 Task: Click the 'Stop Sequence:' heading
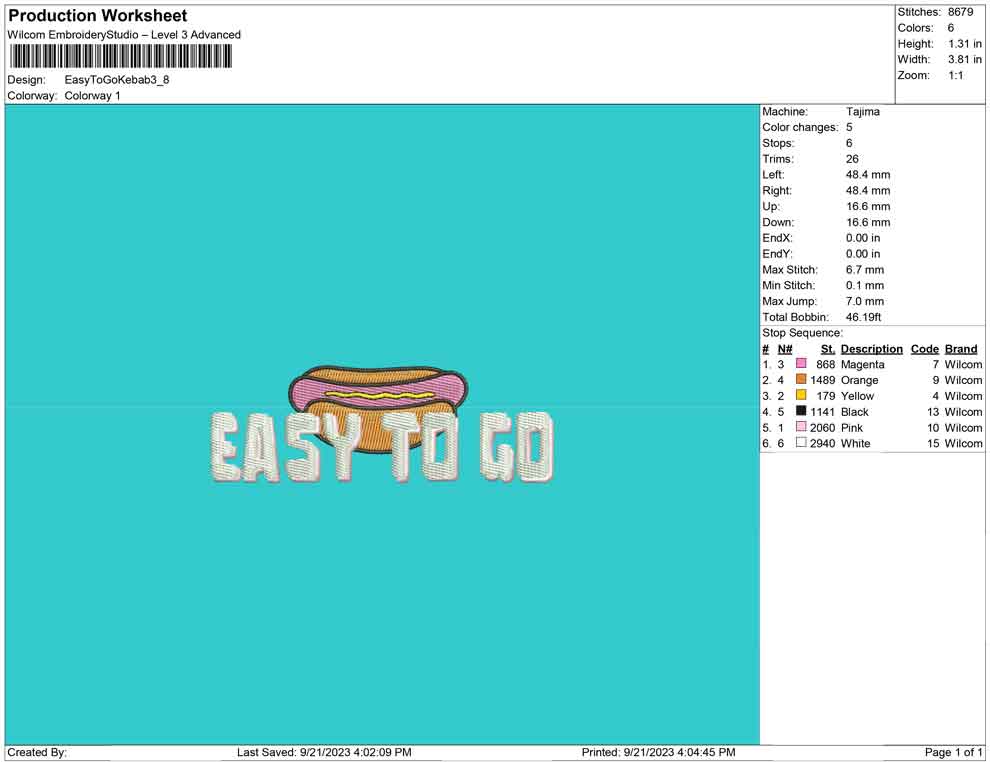click(802, 333)
